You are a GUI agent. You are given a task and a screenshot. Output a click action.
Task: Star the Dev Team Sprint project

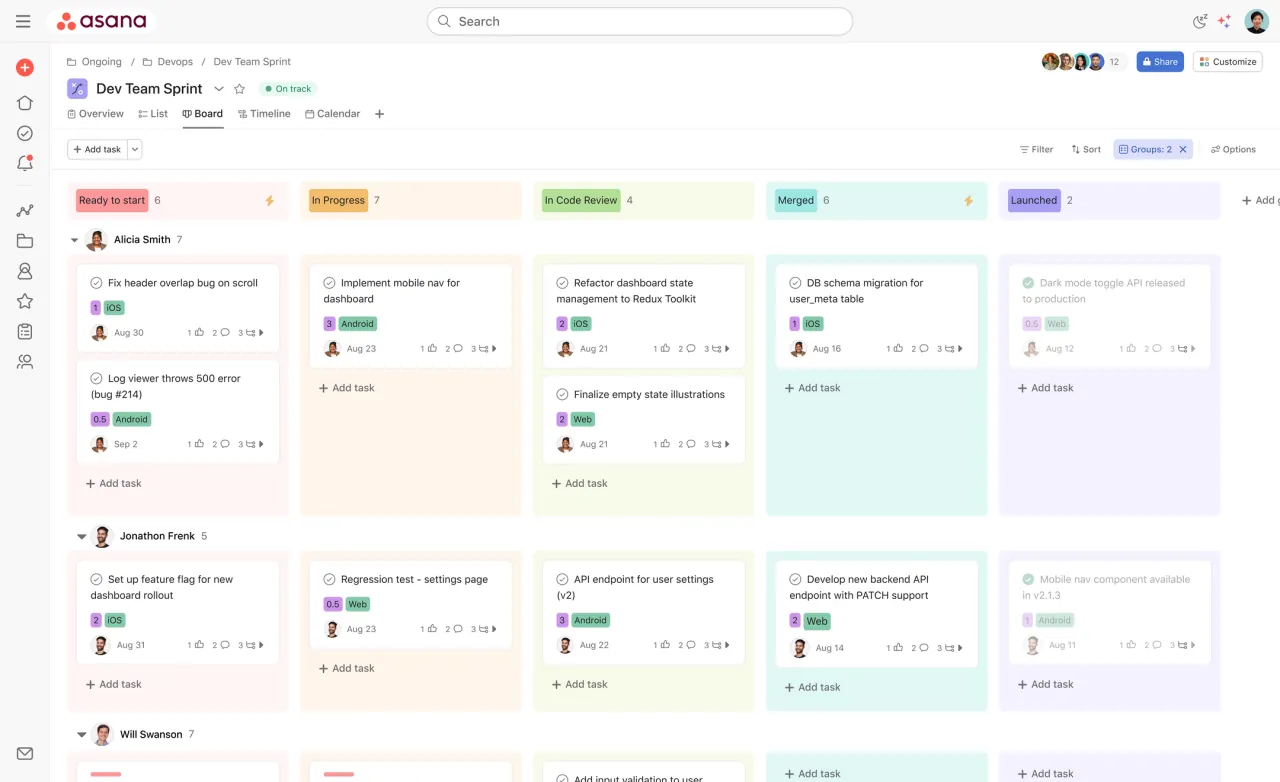click(x=239, y=89)
